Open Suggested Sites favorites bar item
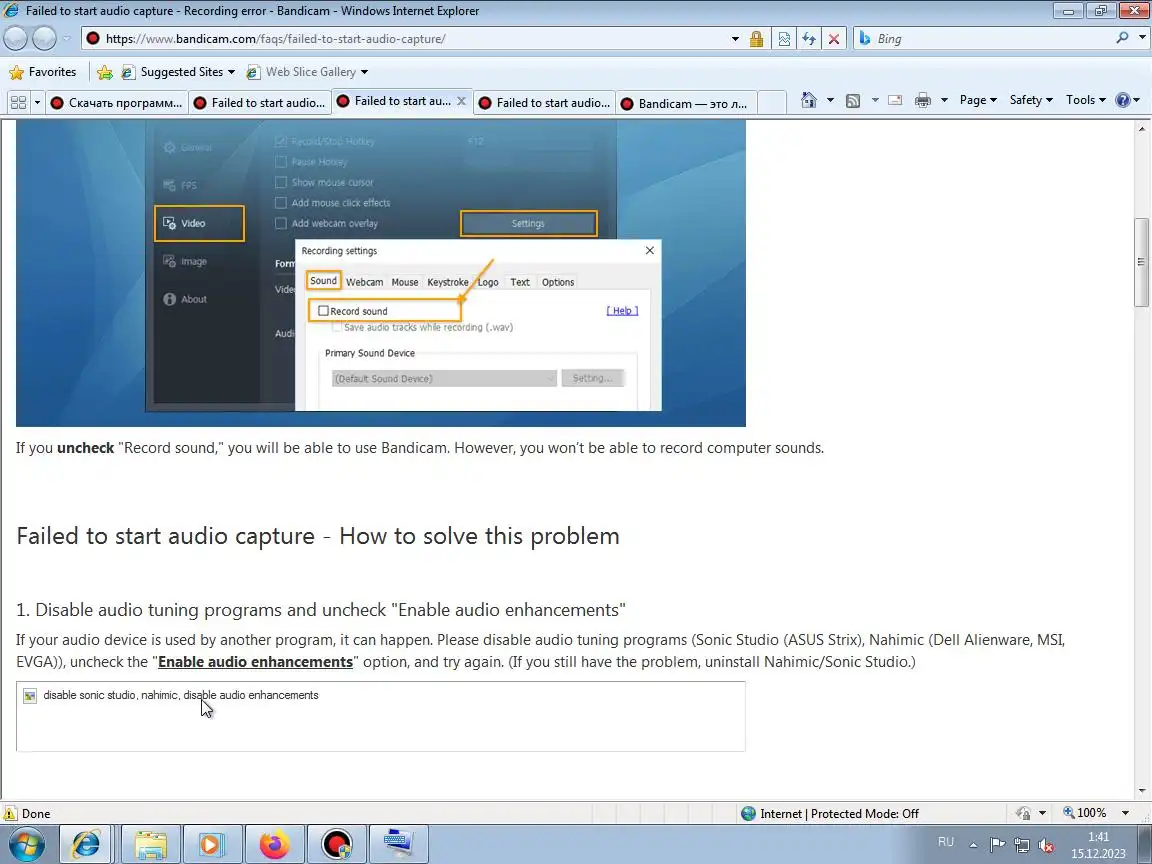 point(179,72)
